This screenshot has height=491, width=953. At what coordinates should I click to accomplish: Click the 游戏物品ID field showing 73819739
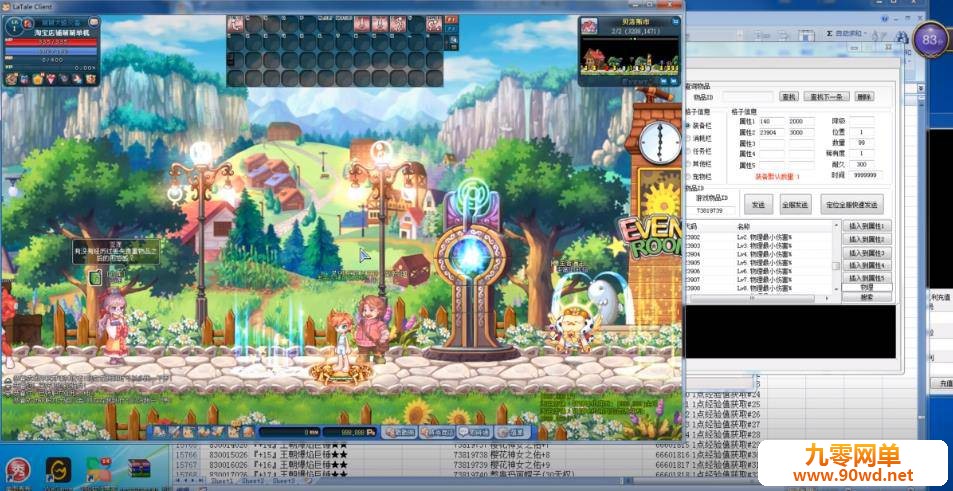click(x=709, y=210)
